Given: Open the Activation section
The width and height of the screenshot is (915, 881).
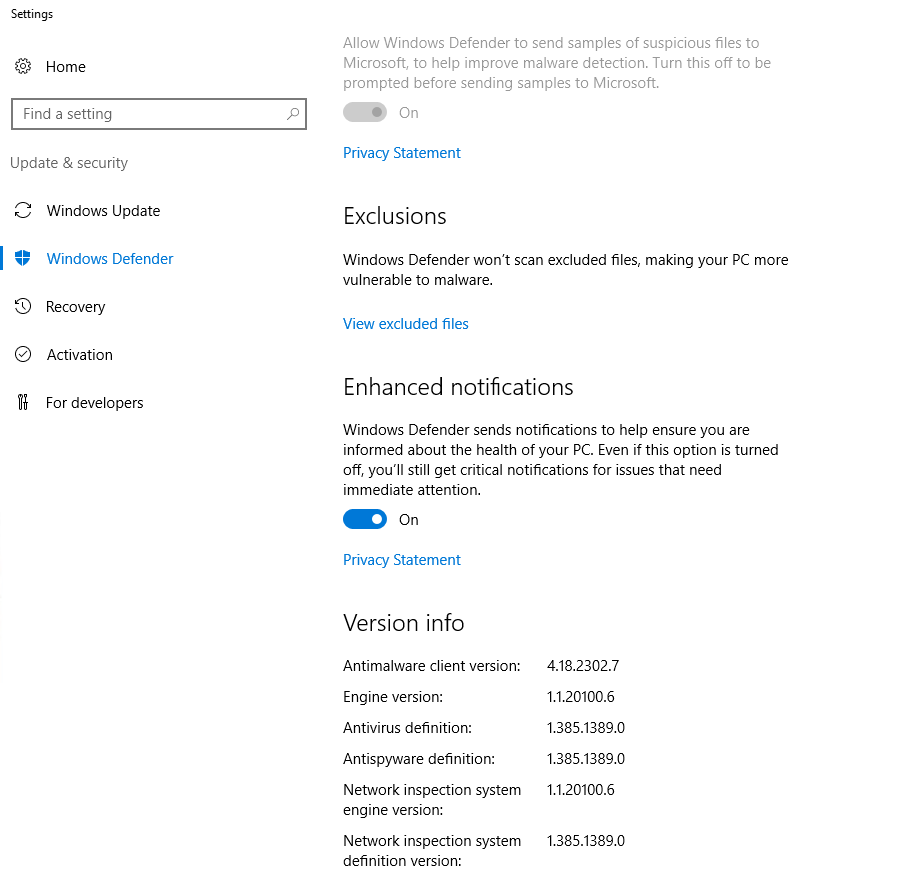Looking at the screenshot, I should tap(79, 355).
